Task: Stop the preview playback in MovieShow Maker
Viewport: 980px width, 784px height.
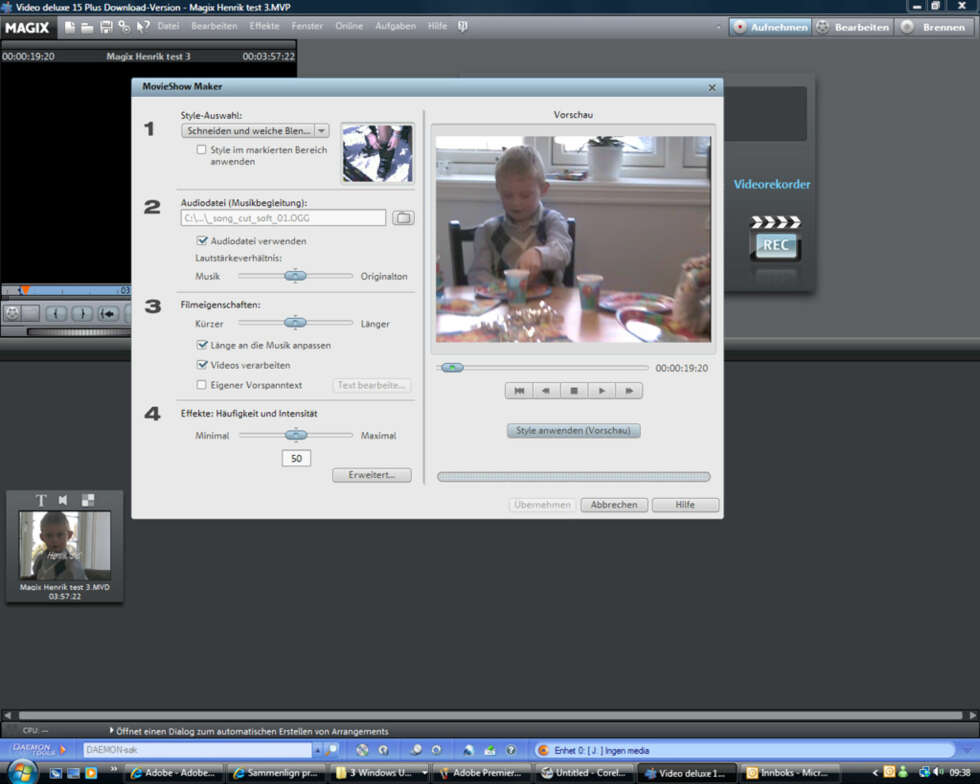Action: [574, 391]
